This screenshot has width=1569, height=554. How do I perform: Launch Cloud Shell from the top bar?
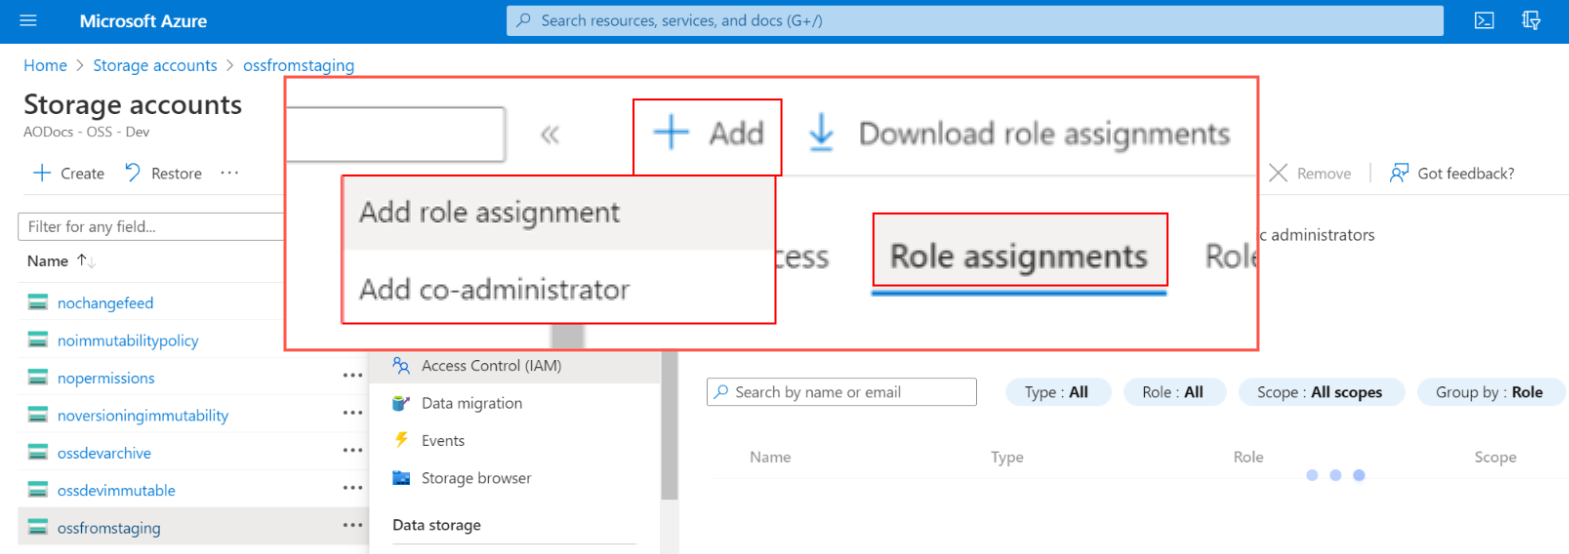(1484, 20)
